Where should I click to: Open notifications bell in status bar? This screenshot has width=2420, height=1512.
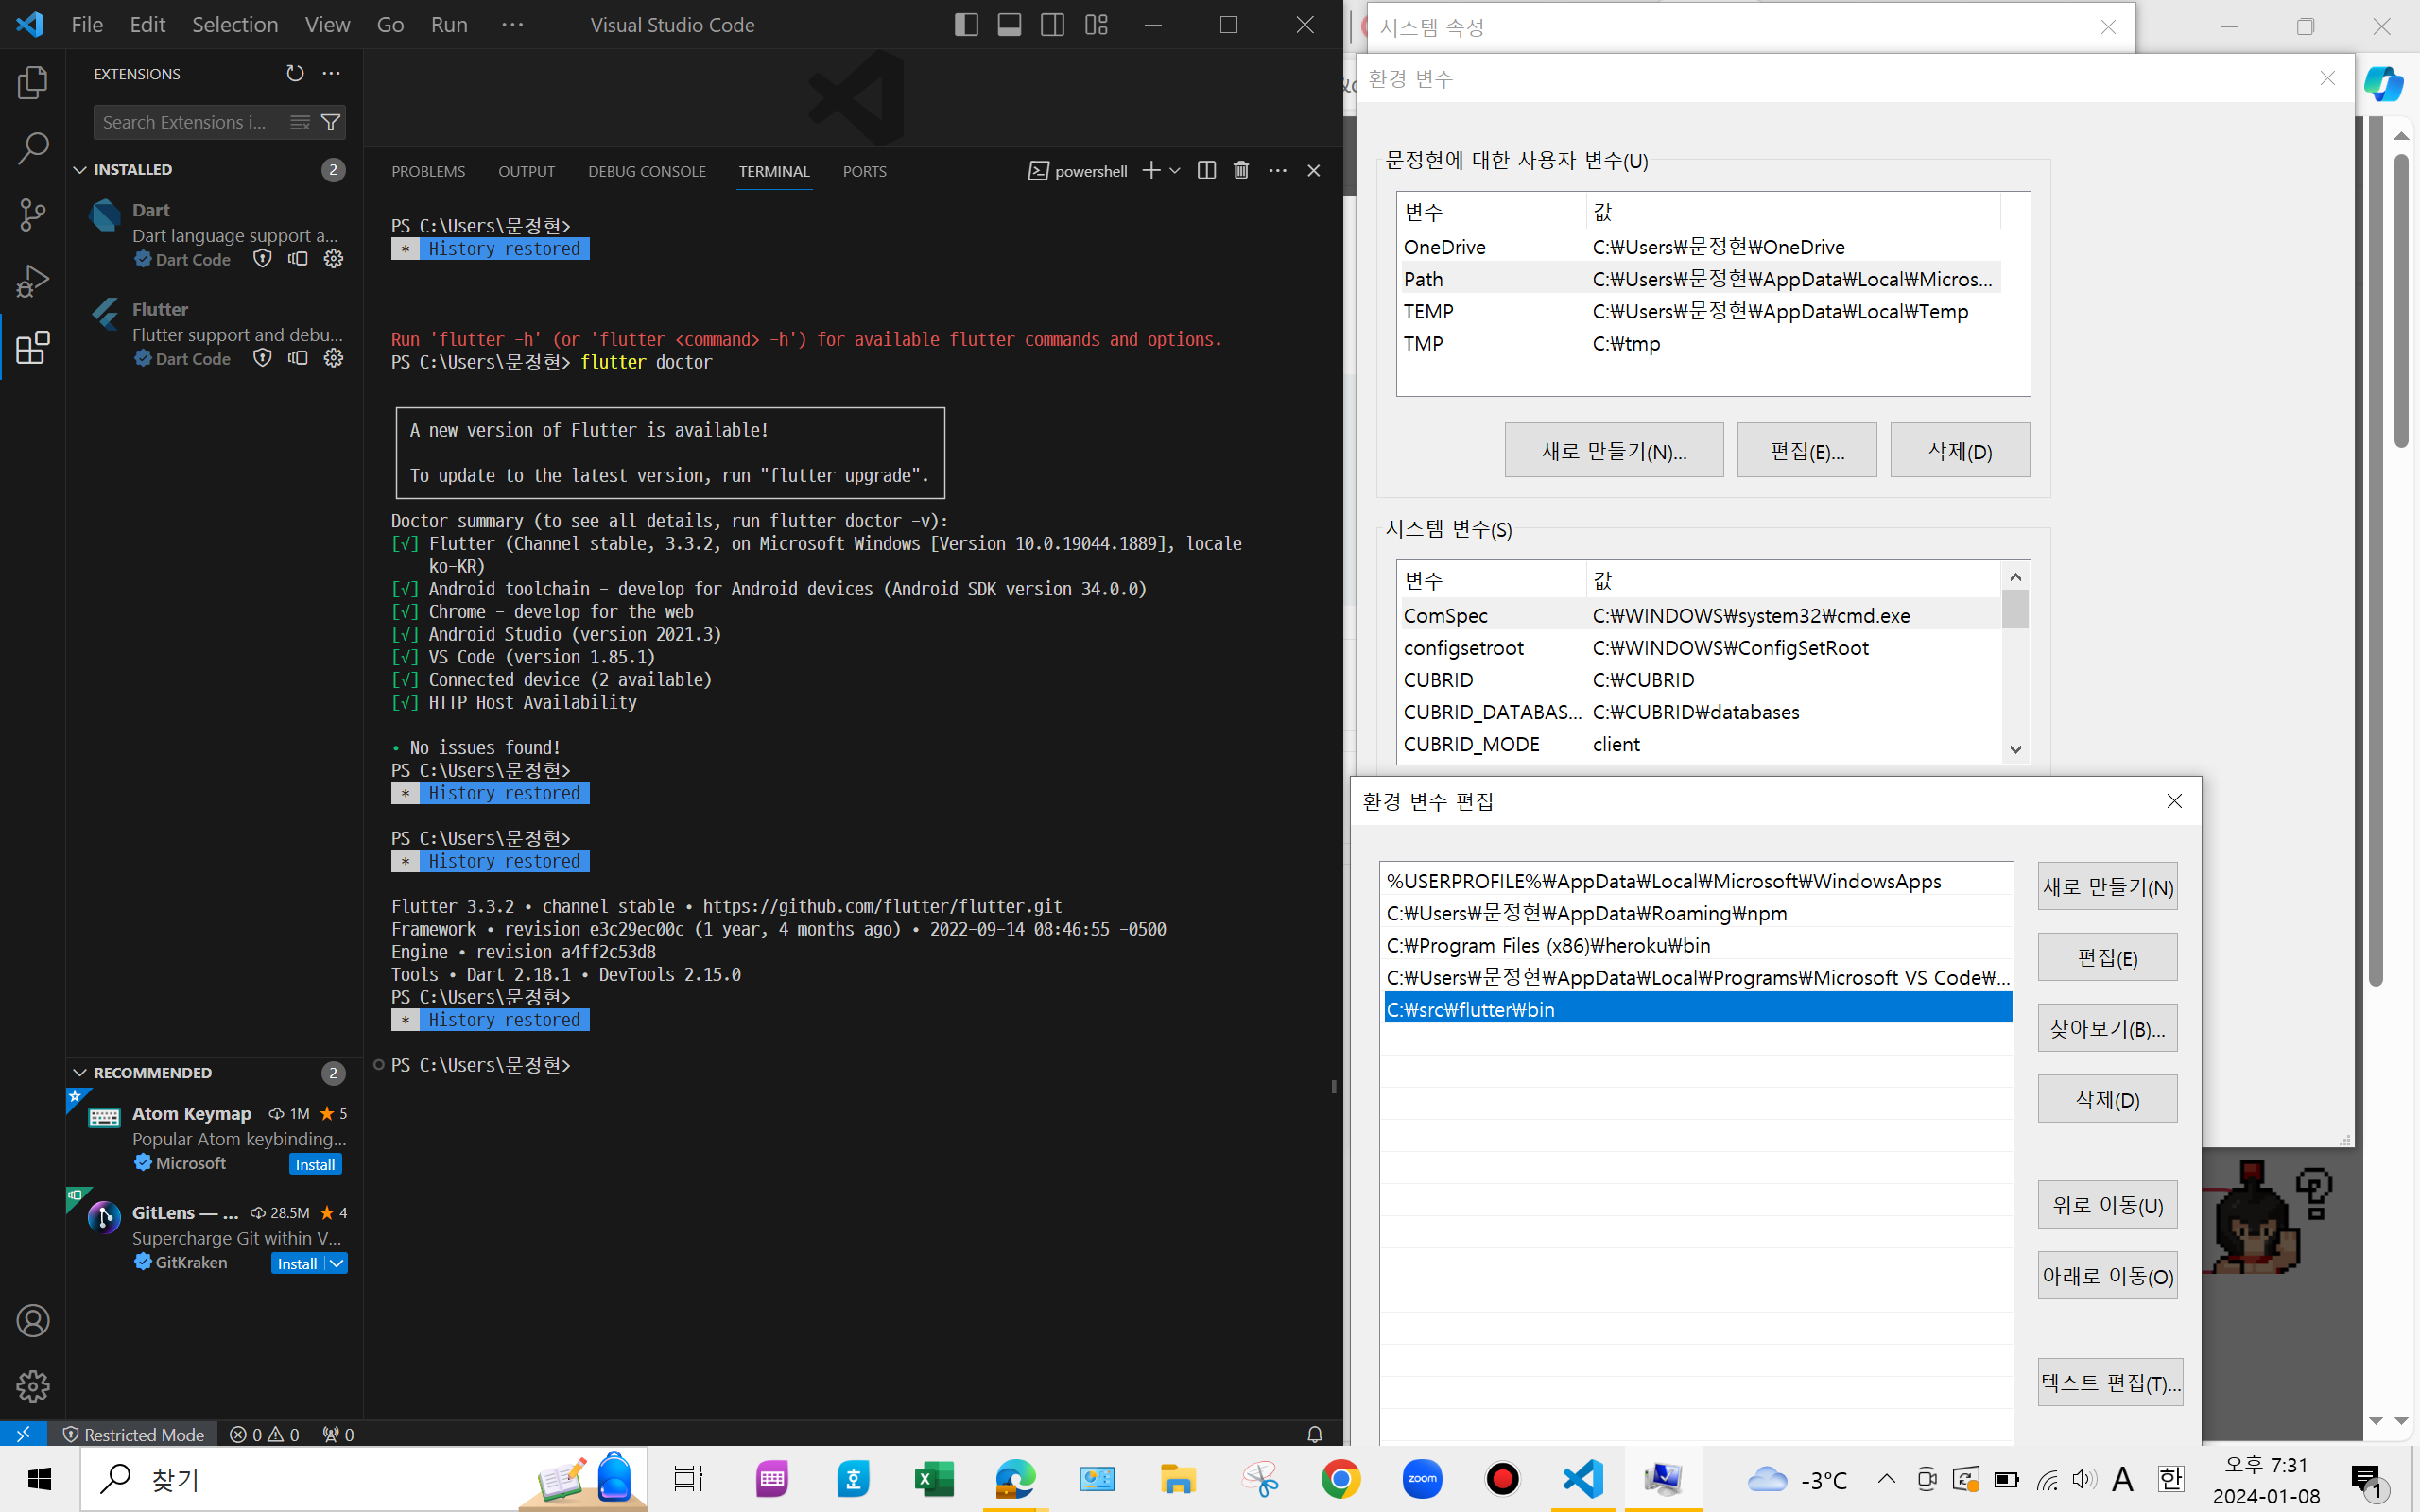coord(1315,1434)
